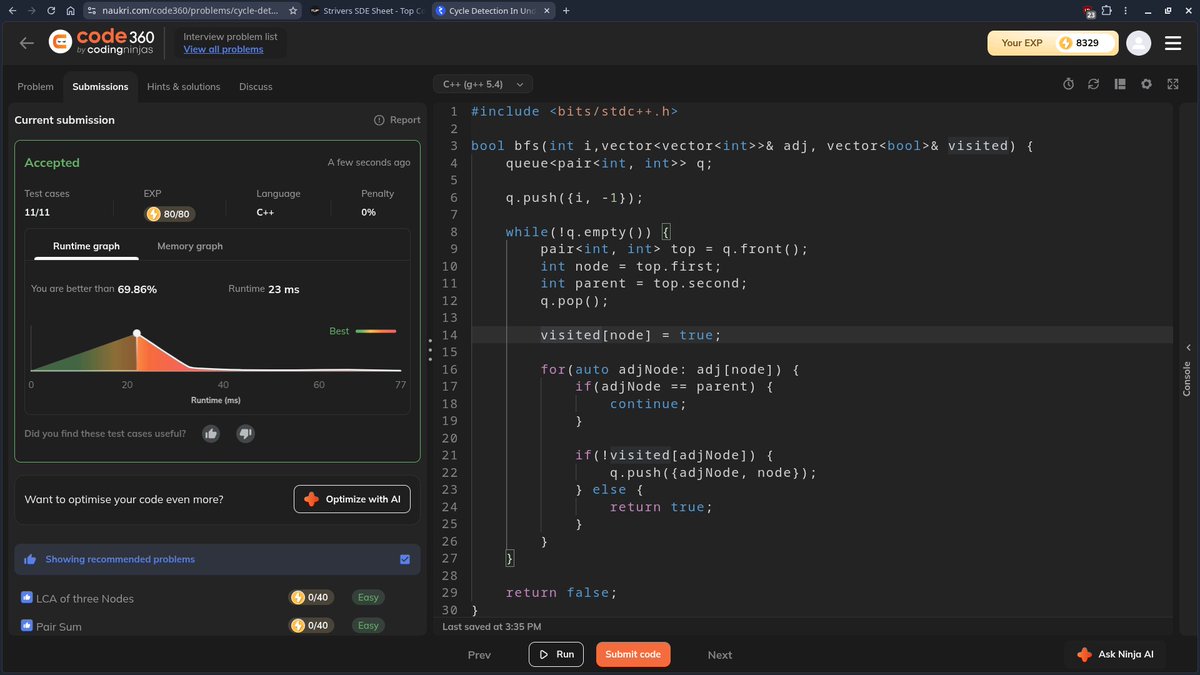Bookmark this page with the star
The image size is (1200, 675).
click(x=292, y=10)
